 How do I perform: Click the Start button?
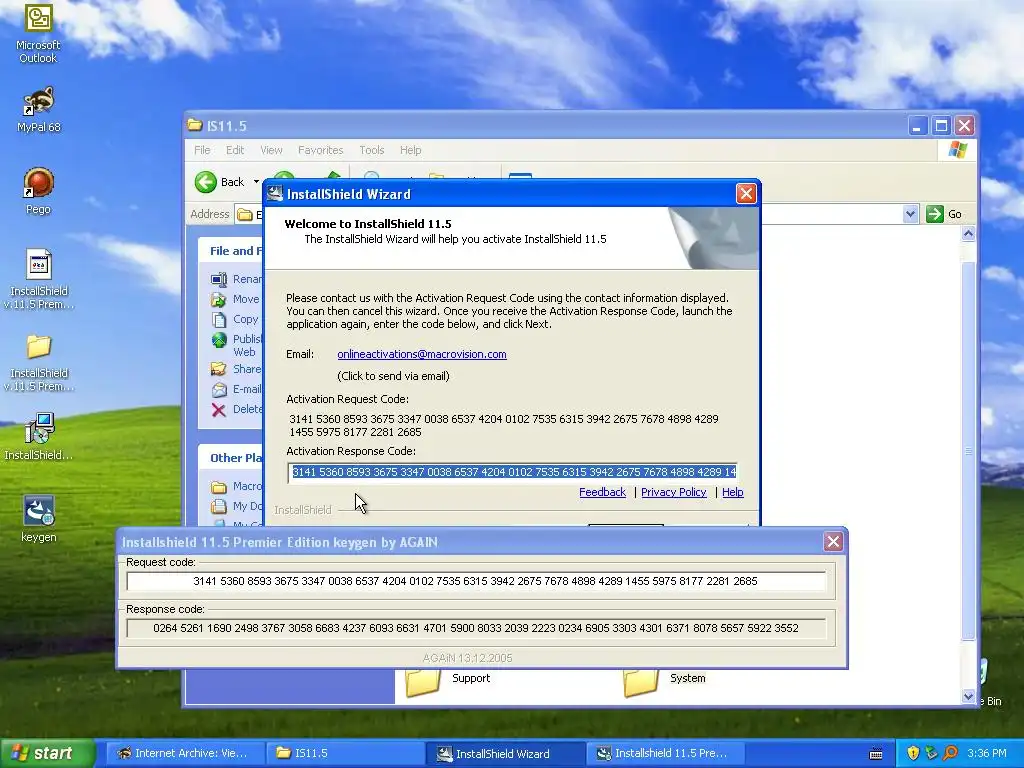tap(46, 753)
